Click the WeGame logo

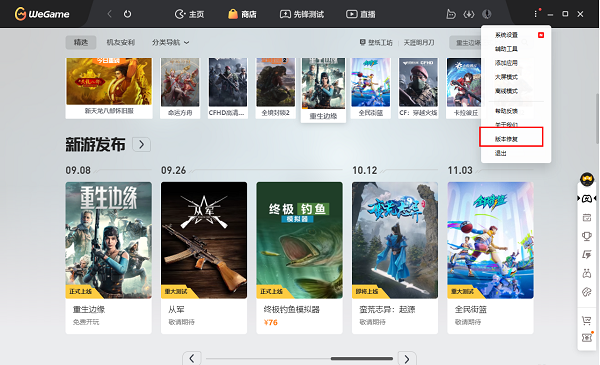point(42,14)
